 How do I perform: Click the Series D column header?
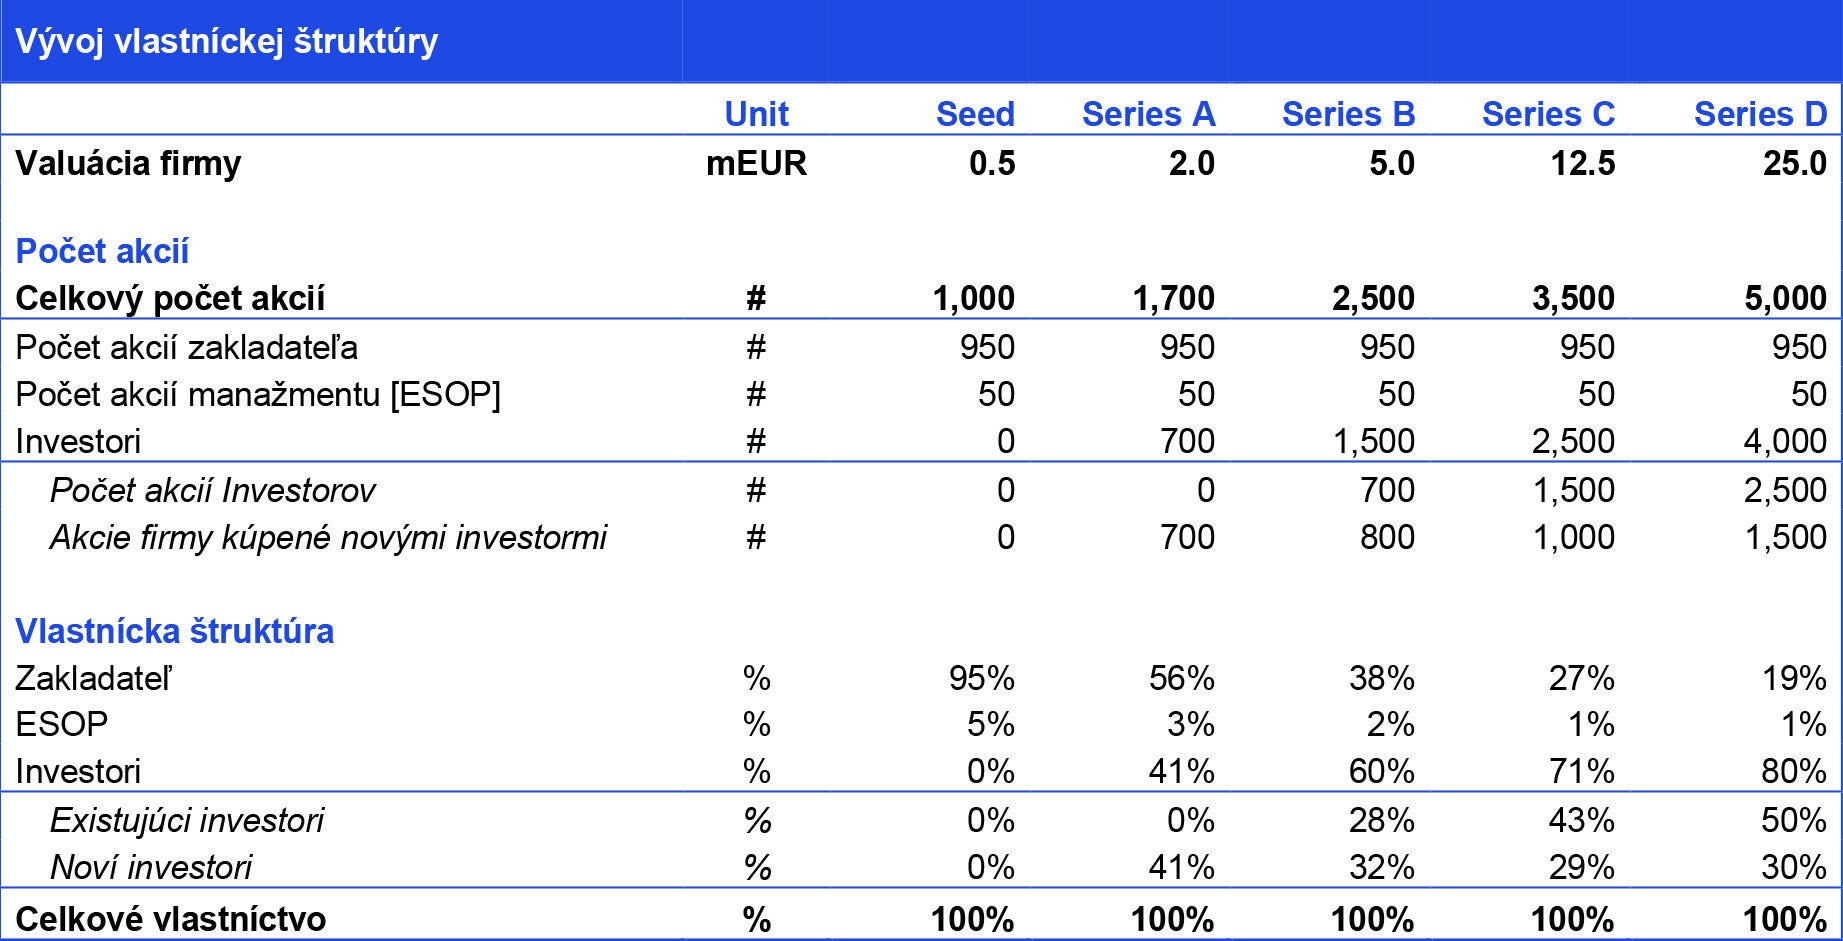(1759, 114)
